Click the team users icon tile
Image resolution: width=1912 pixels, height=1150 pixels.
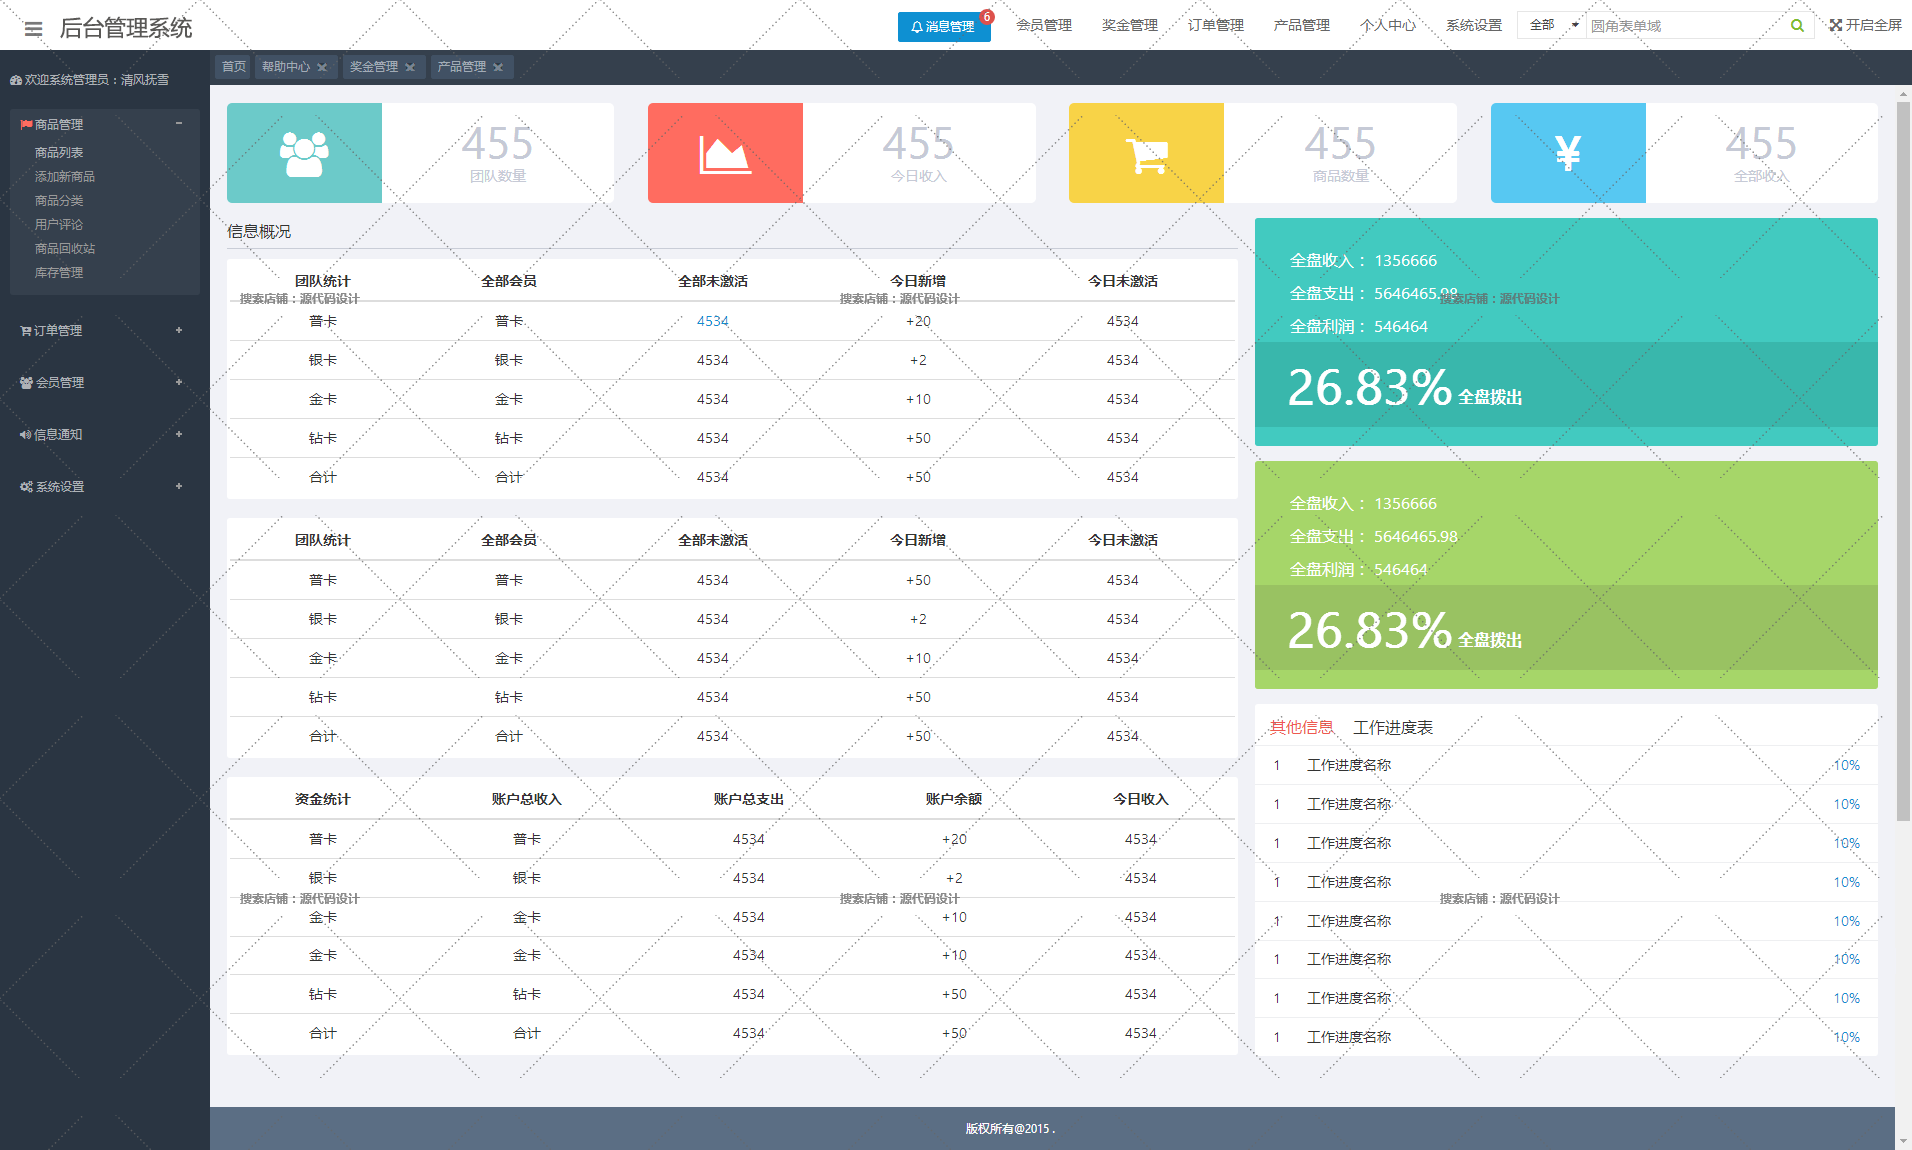point(304,153)
